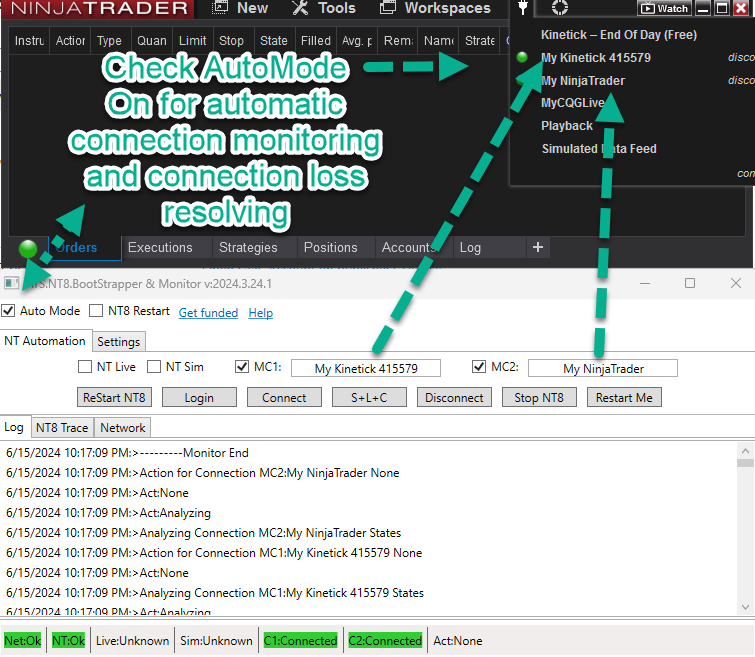Open the Get funded link

pos(208,313)
